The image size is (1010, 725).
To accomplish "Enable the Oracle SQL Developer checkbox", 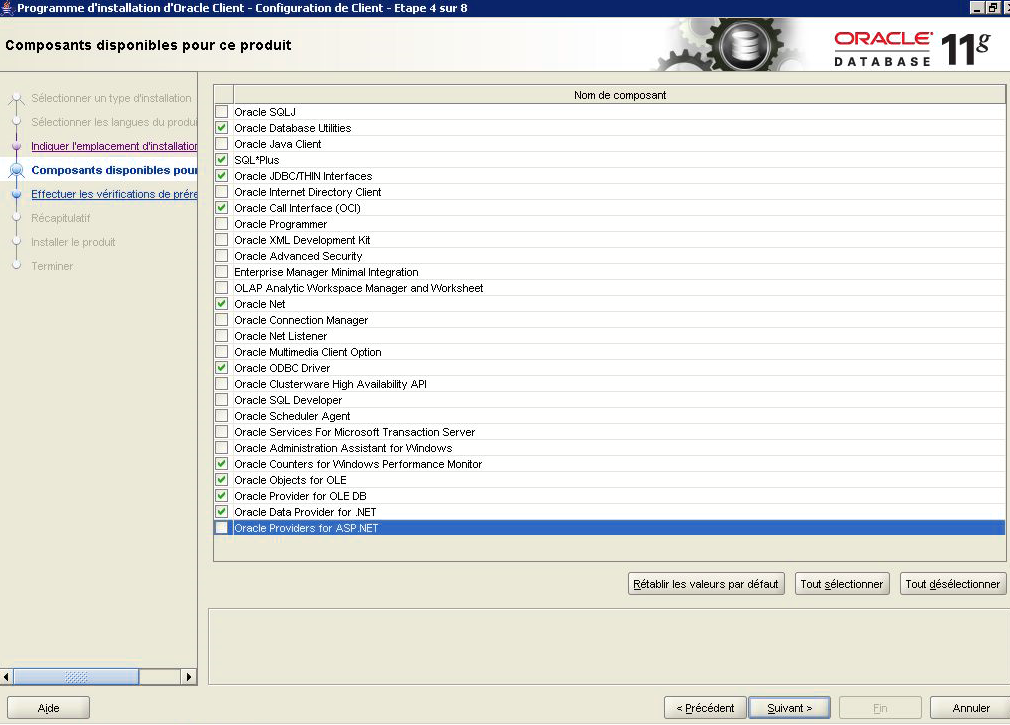I will (222, 400).
